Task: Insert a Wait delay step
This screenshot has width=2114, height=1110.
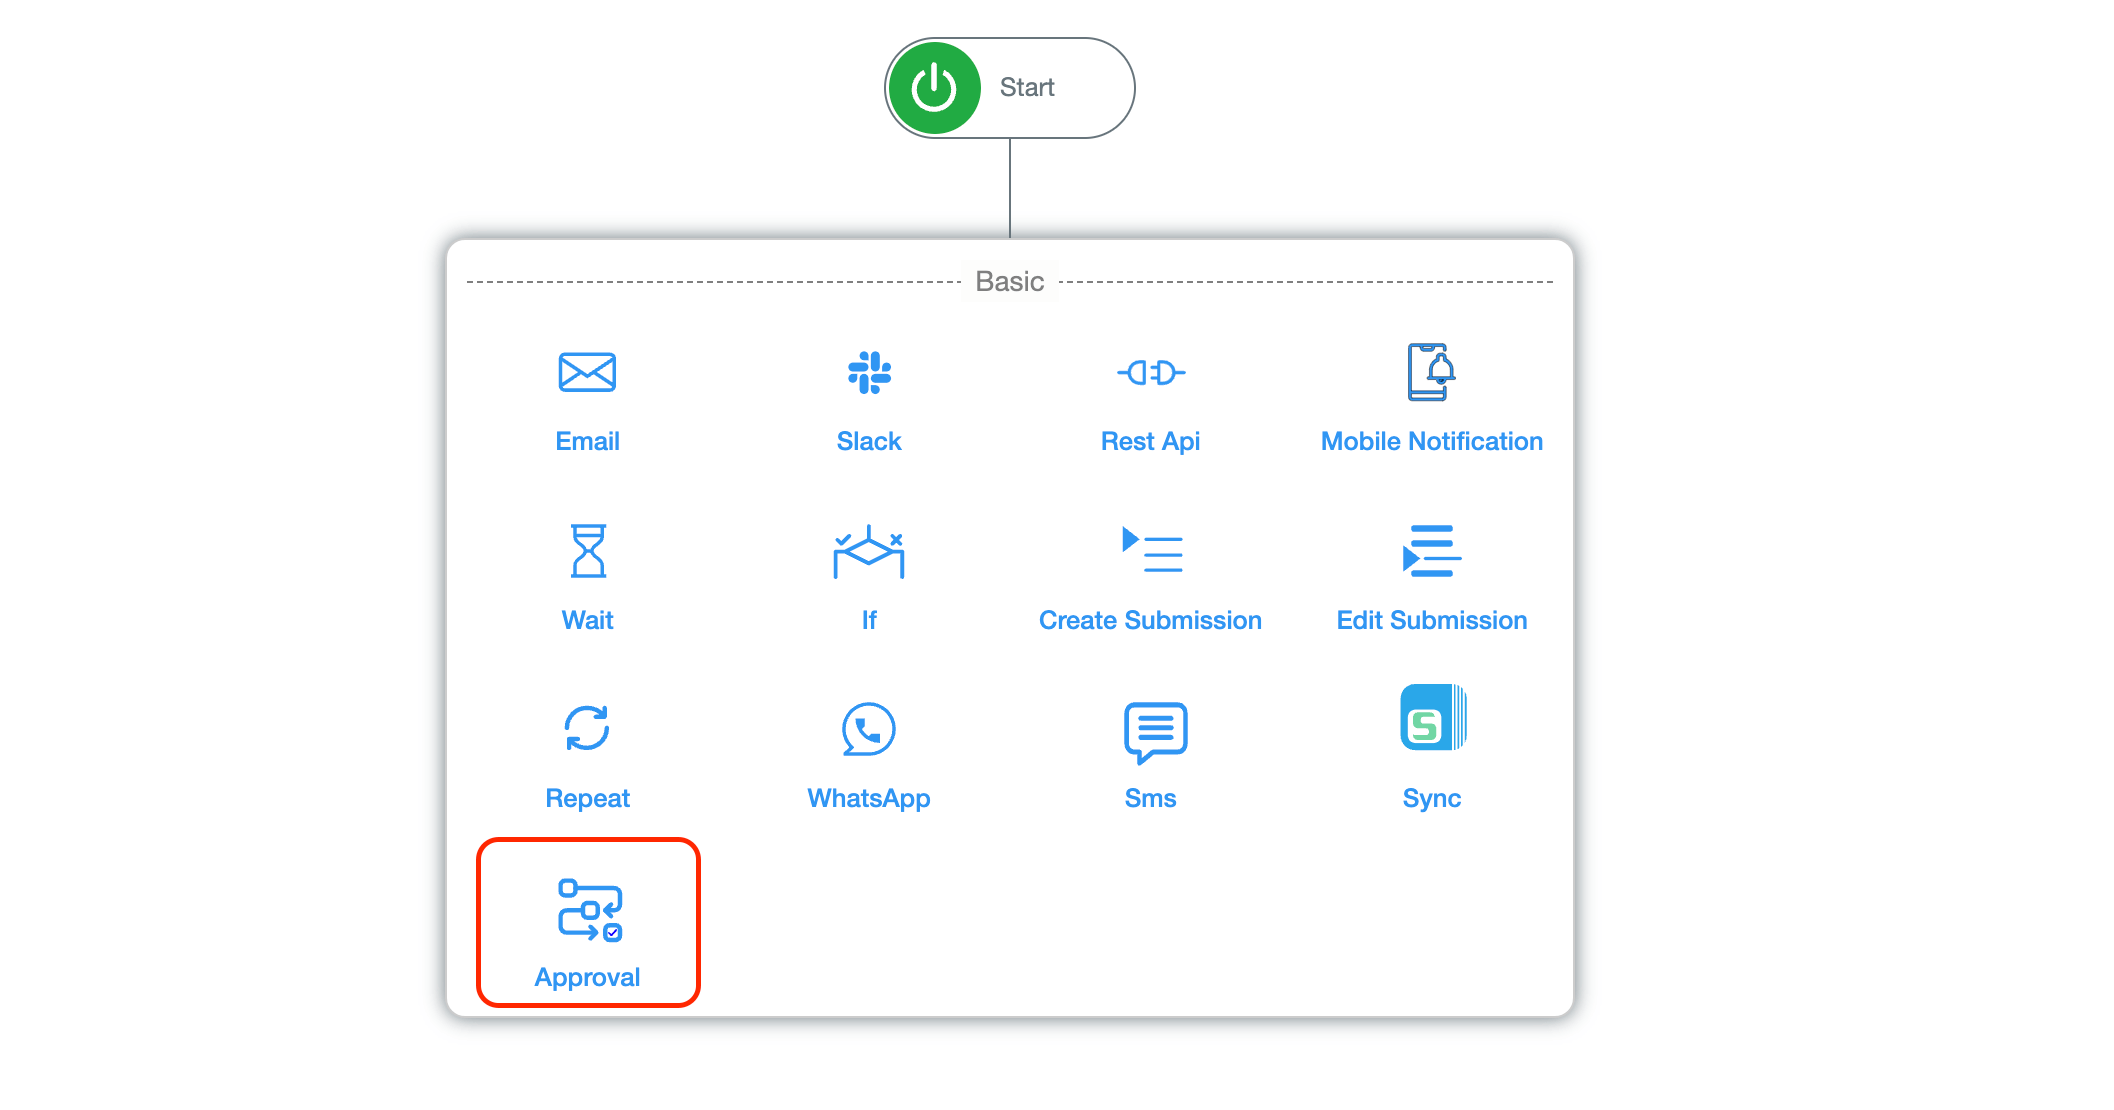Action: (589, 575)
